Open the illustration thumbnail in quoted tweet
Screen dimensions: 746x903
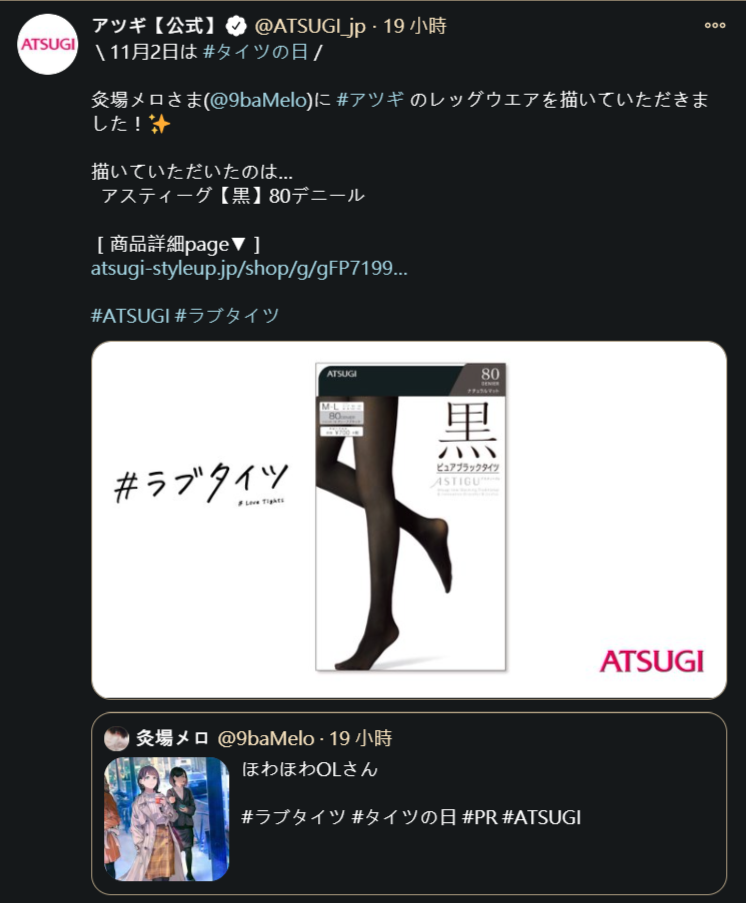coord(166,818)
